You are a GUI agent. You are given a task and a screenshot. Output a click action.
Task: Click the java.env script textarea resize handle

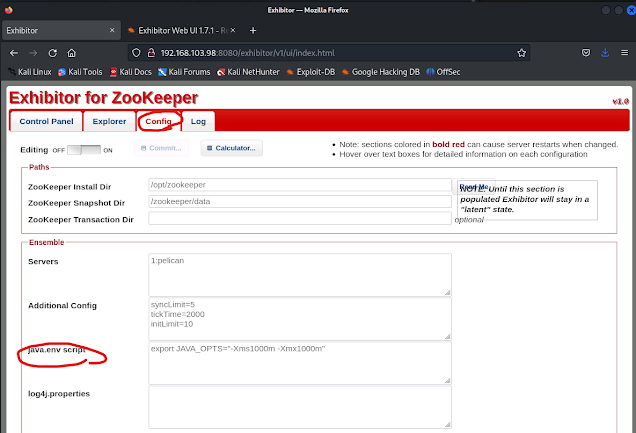(x=447, y=380)
